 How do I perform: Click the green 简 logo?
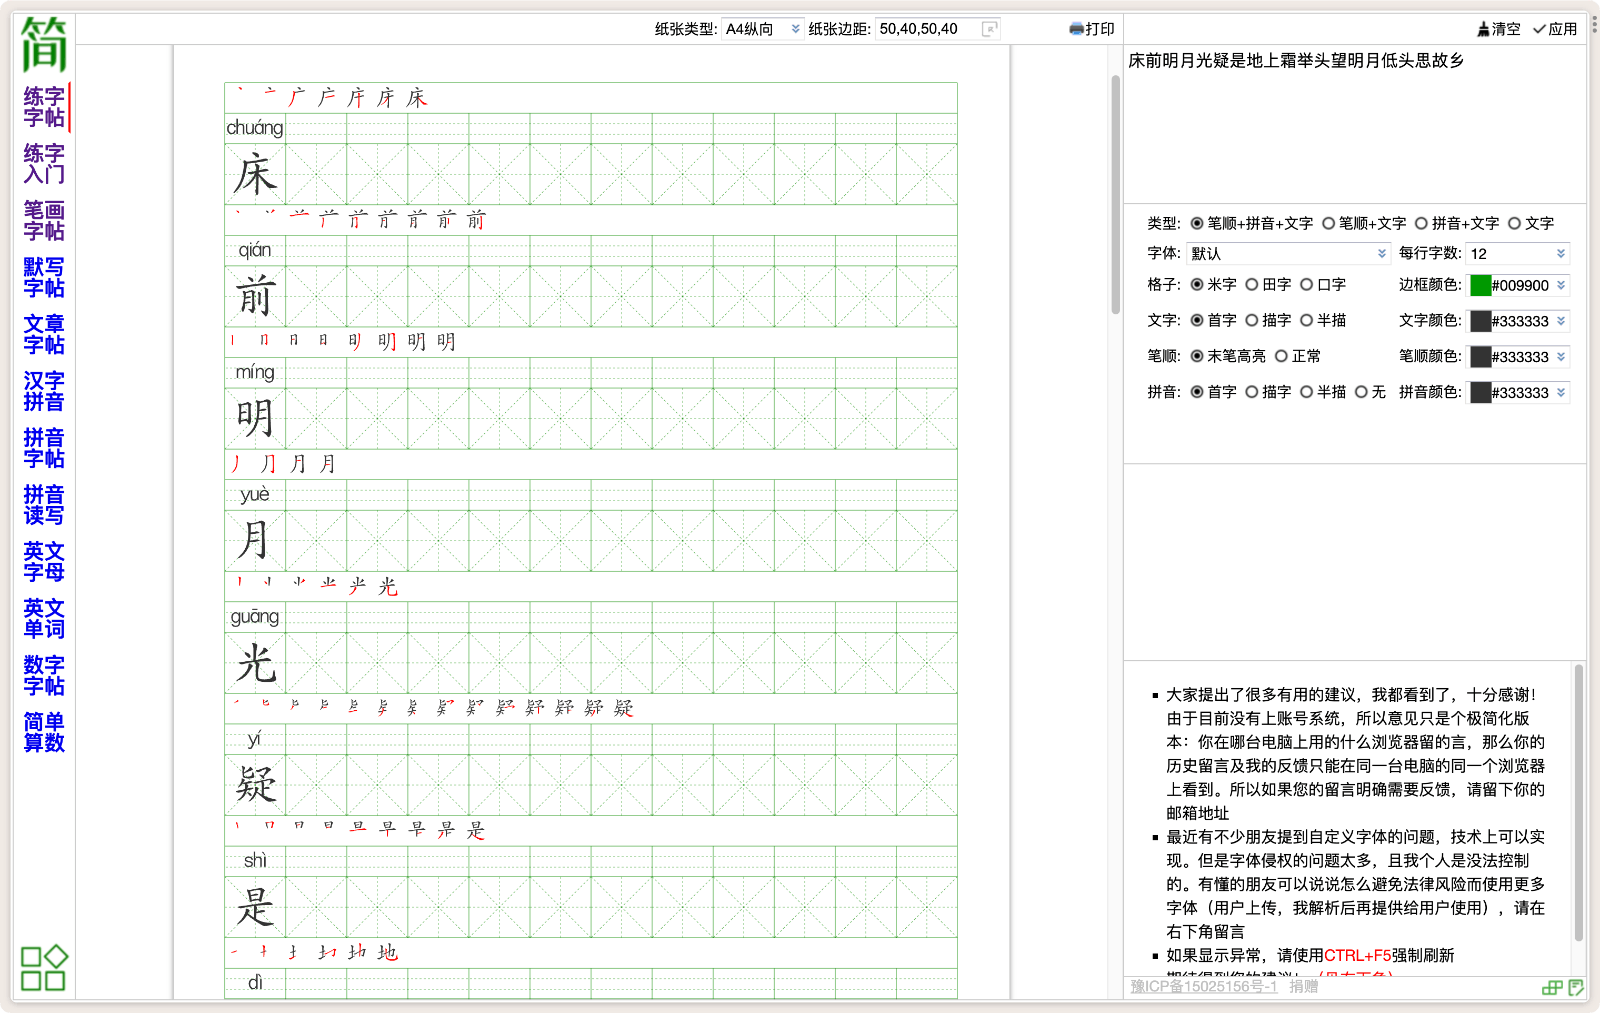44,45
